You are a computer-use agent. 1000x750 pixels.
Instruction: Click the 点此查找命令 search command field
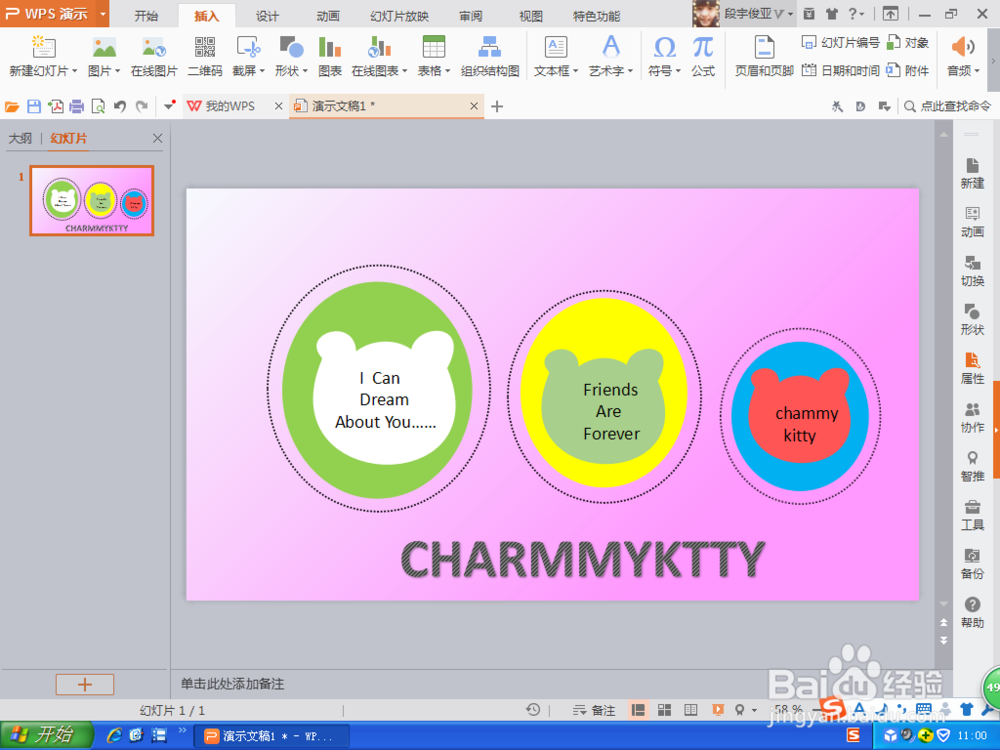[x=948, y=107]
